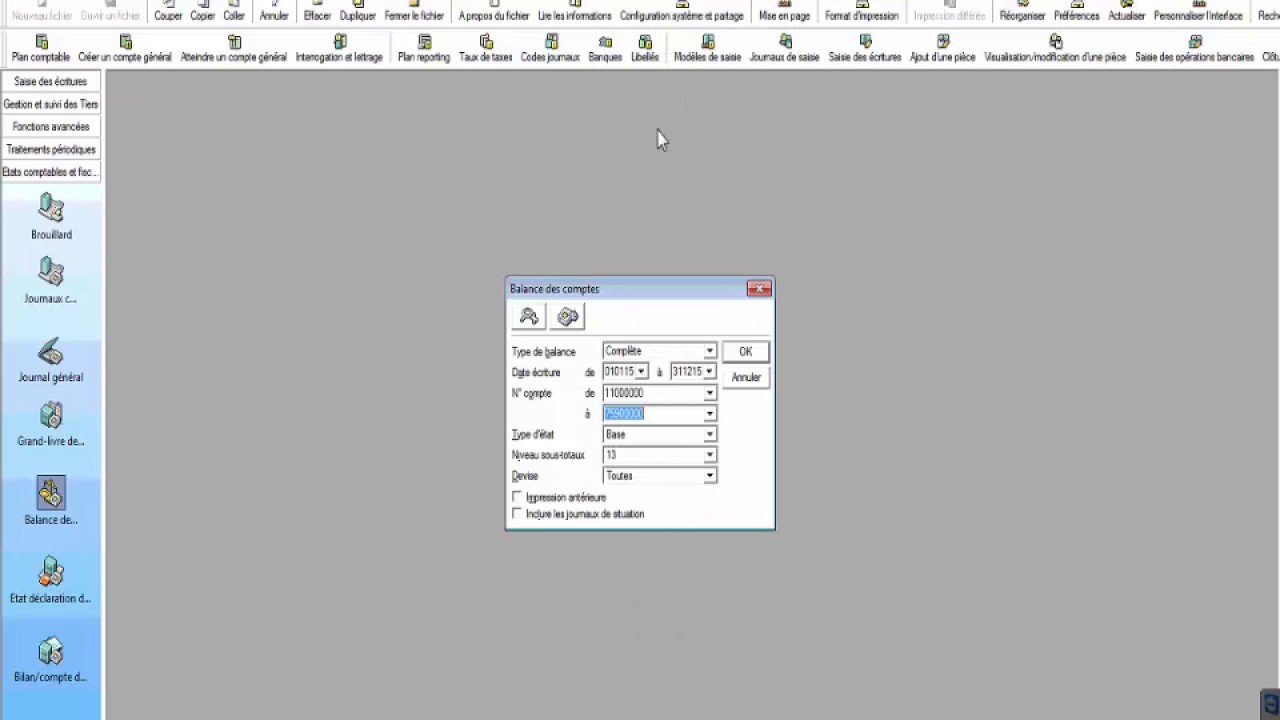The width and height of the screenshot is (1280, 720).
Task: Open Grand-livre de... sidebar icon
Action: [x=51, y=424]
